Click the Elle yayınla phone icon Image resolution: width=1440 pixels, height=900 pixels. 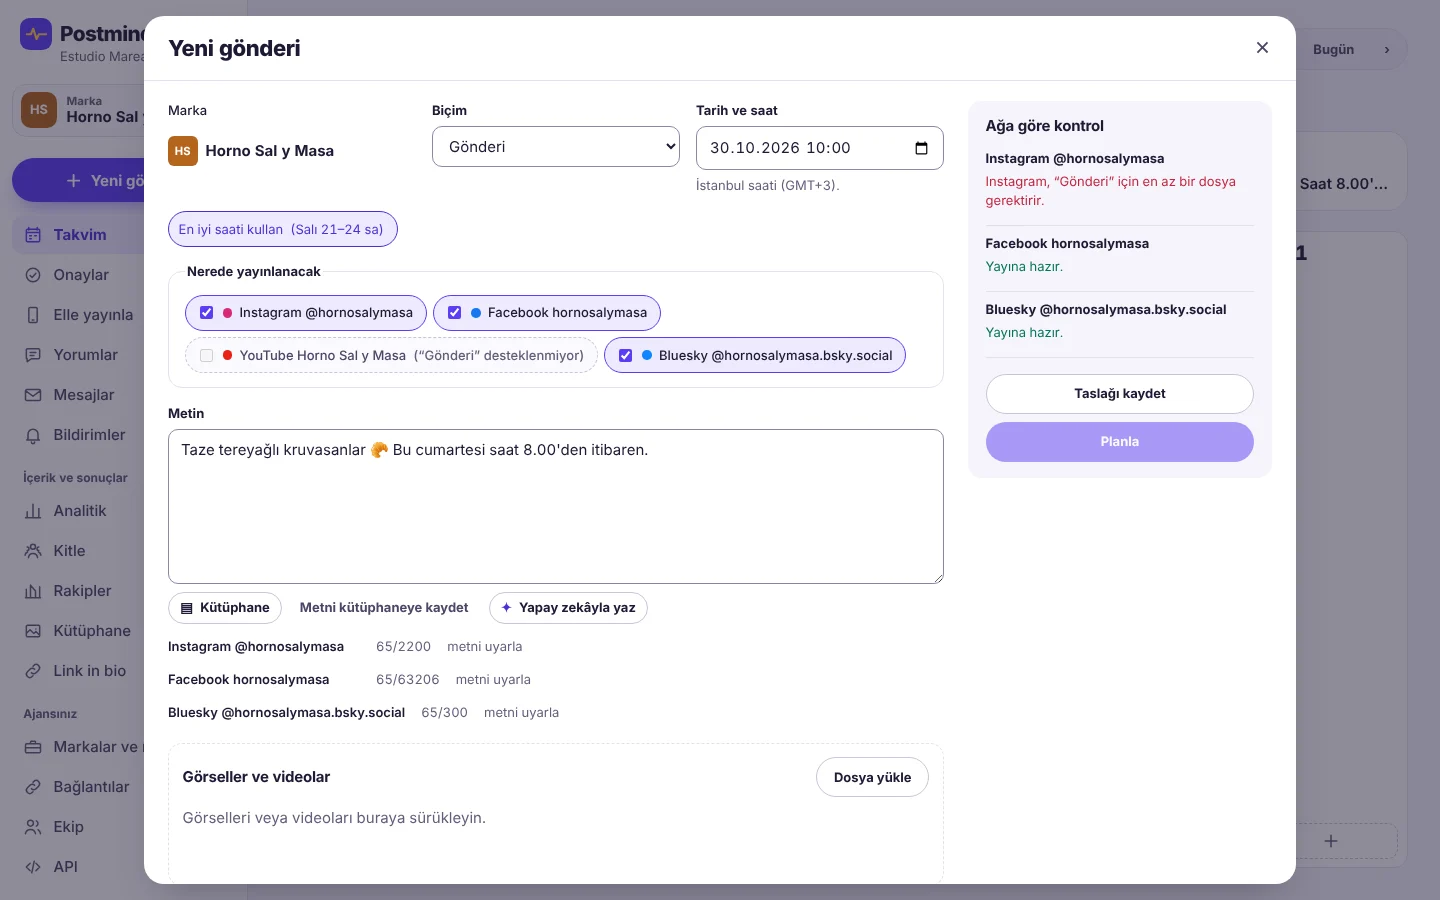tap(33, 315)
